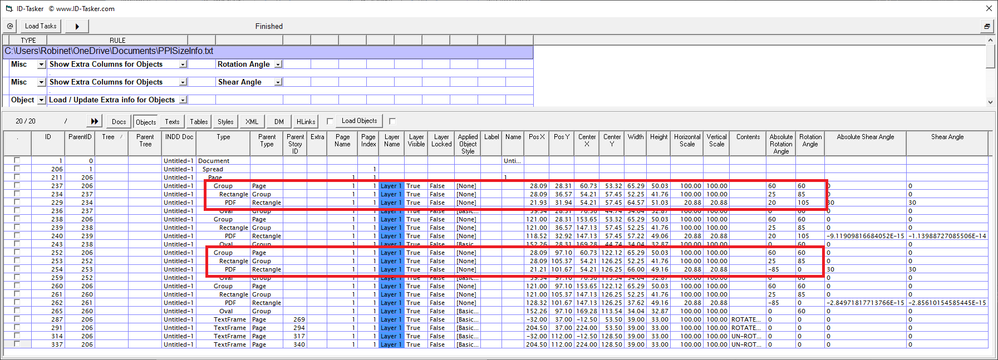Screen dimensions: 998x360
Task: Open Show Extra Columns dropdown in Shear Angle row
Action: (183, 82)
